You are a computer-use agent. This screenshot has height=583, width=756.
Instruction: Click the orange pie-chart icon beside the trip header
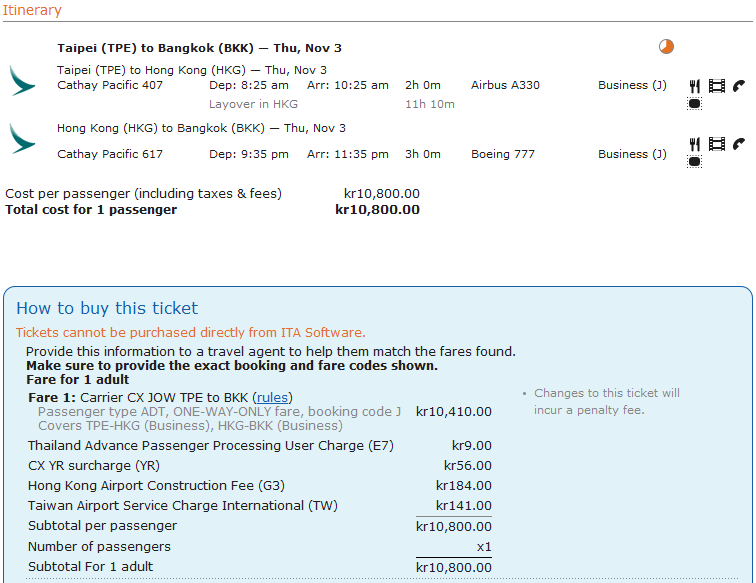[x=667, y=46]
